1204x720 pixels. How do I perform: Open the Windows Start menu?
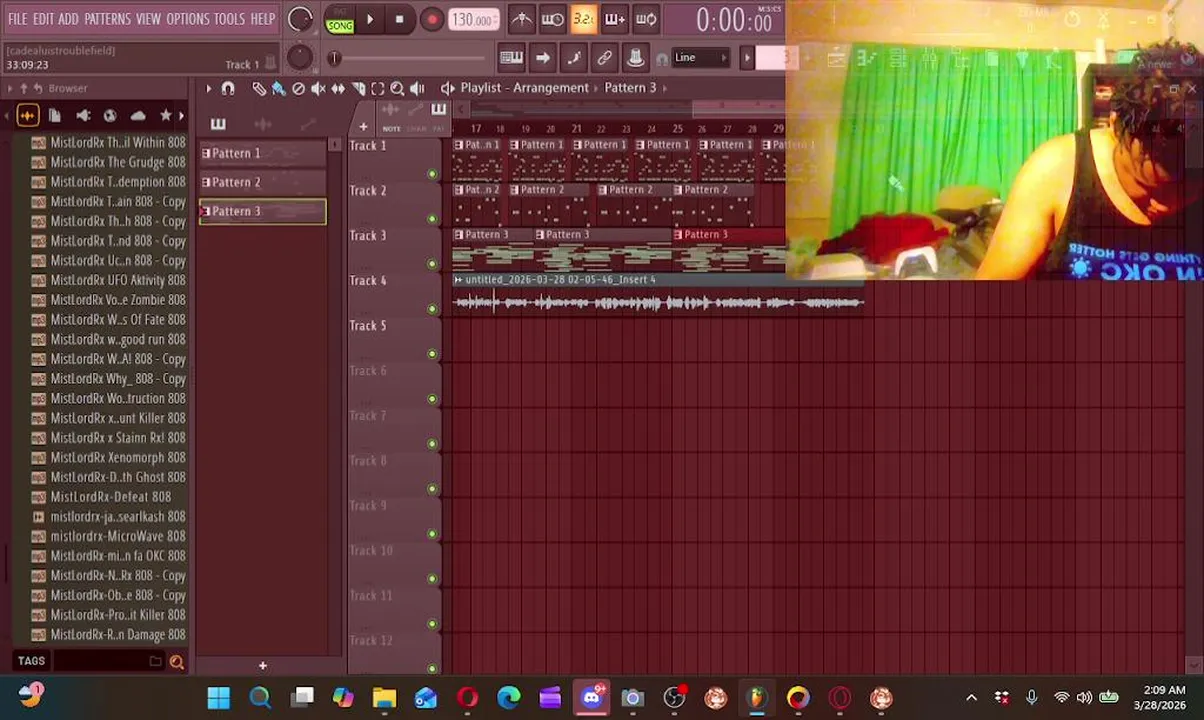pos(218,697)
